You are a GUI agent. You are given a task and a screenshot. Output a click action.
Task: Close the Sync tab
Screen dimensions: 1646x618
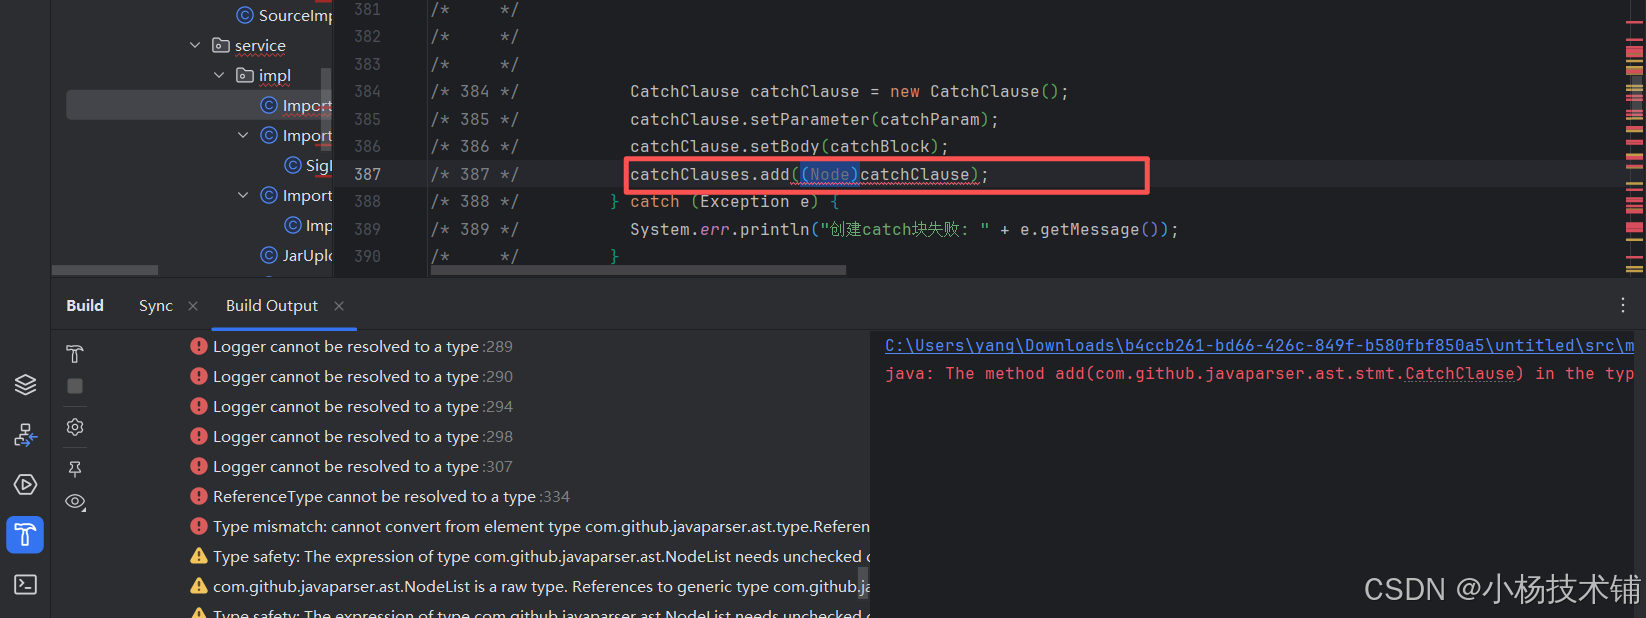click(193, 306)
